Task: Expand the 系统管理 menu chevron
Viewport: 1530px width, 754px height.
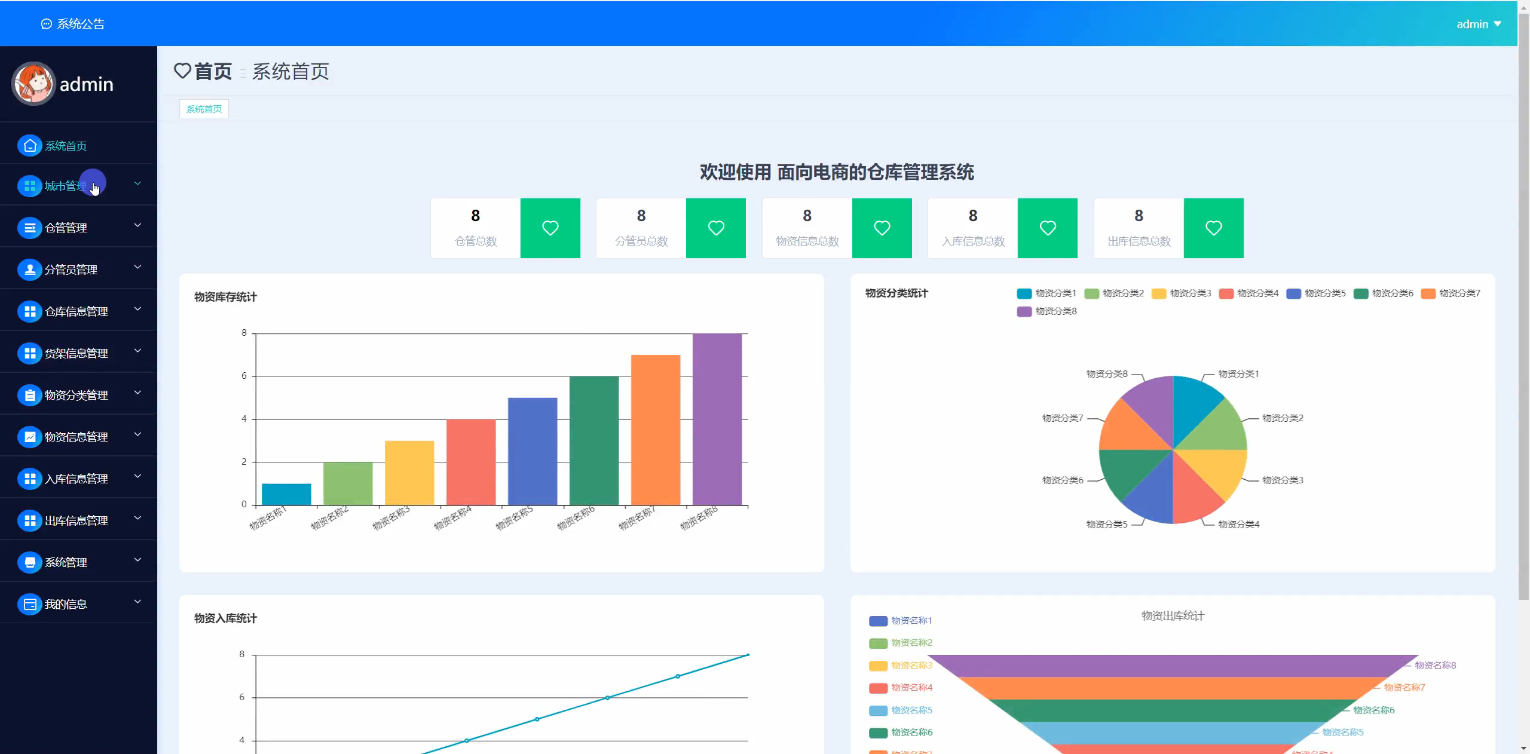Action: click(138, 560)
